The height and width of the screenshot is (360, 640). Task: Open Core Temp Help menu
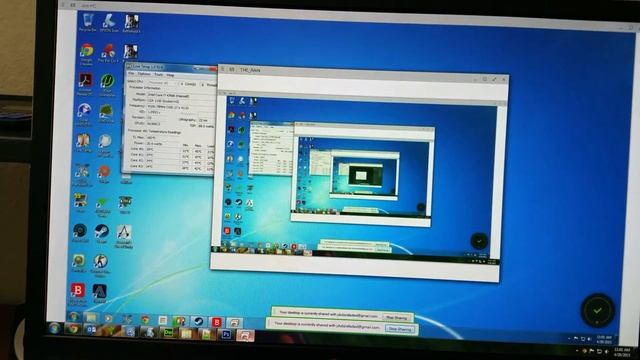[170, 75]
